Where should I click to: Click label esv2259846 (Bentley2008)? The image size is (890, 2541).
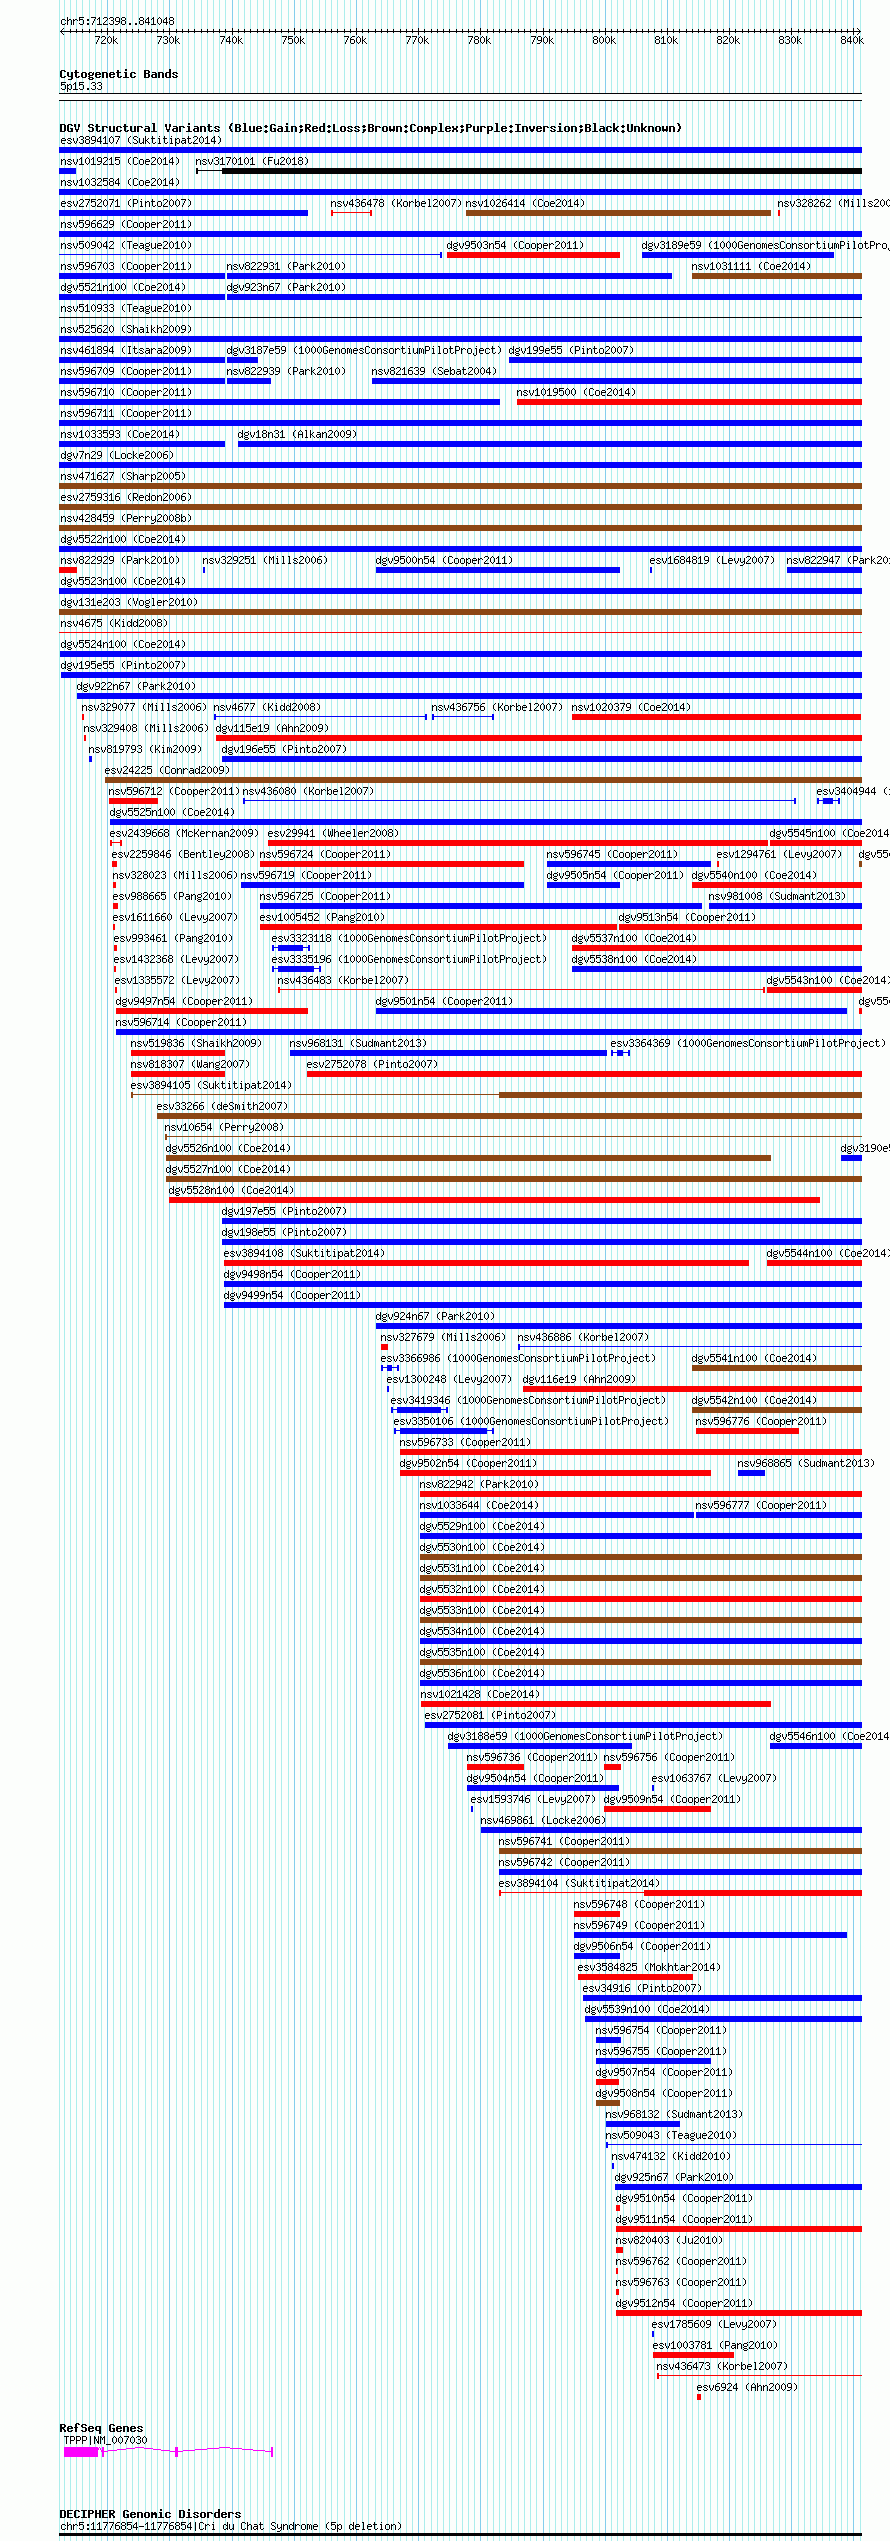pos(183,854)
